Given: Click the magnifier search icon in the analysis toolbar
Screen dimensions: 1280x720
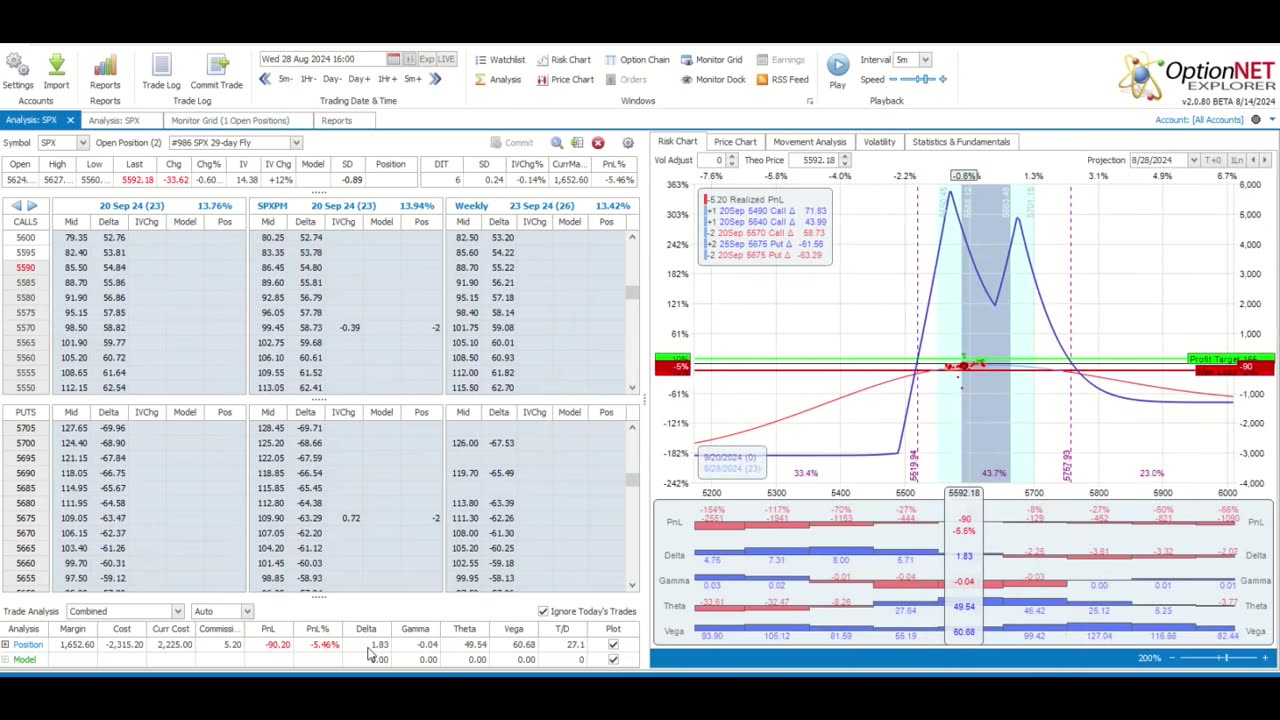Looking at the screenshot, I should (x=557, y=143).
